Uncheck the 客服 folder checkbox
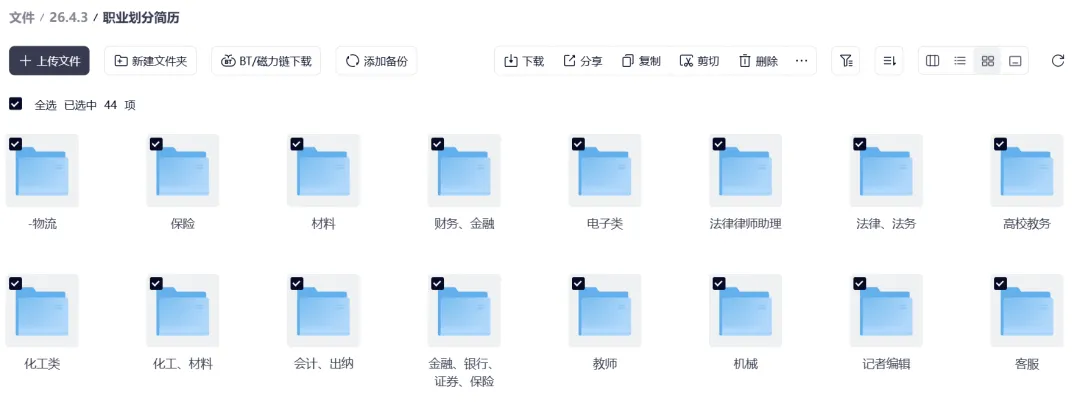This screenshot has width=1080, height=402. pyautogui.click(x=1000, y=284)
